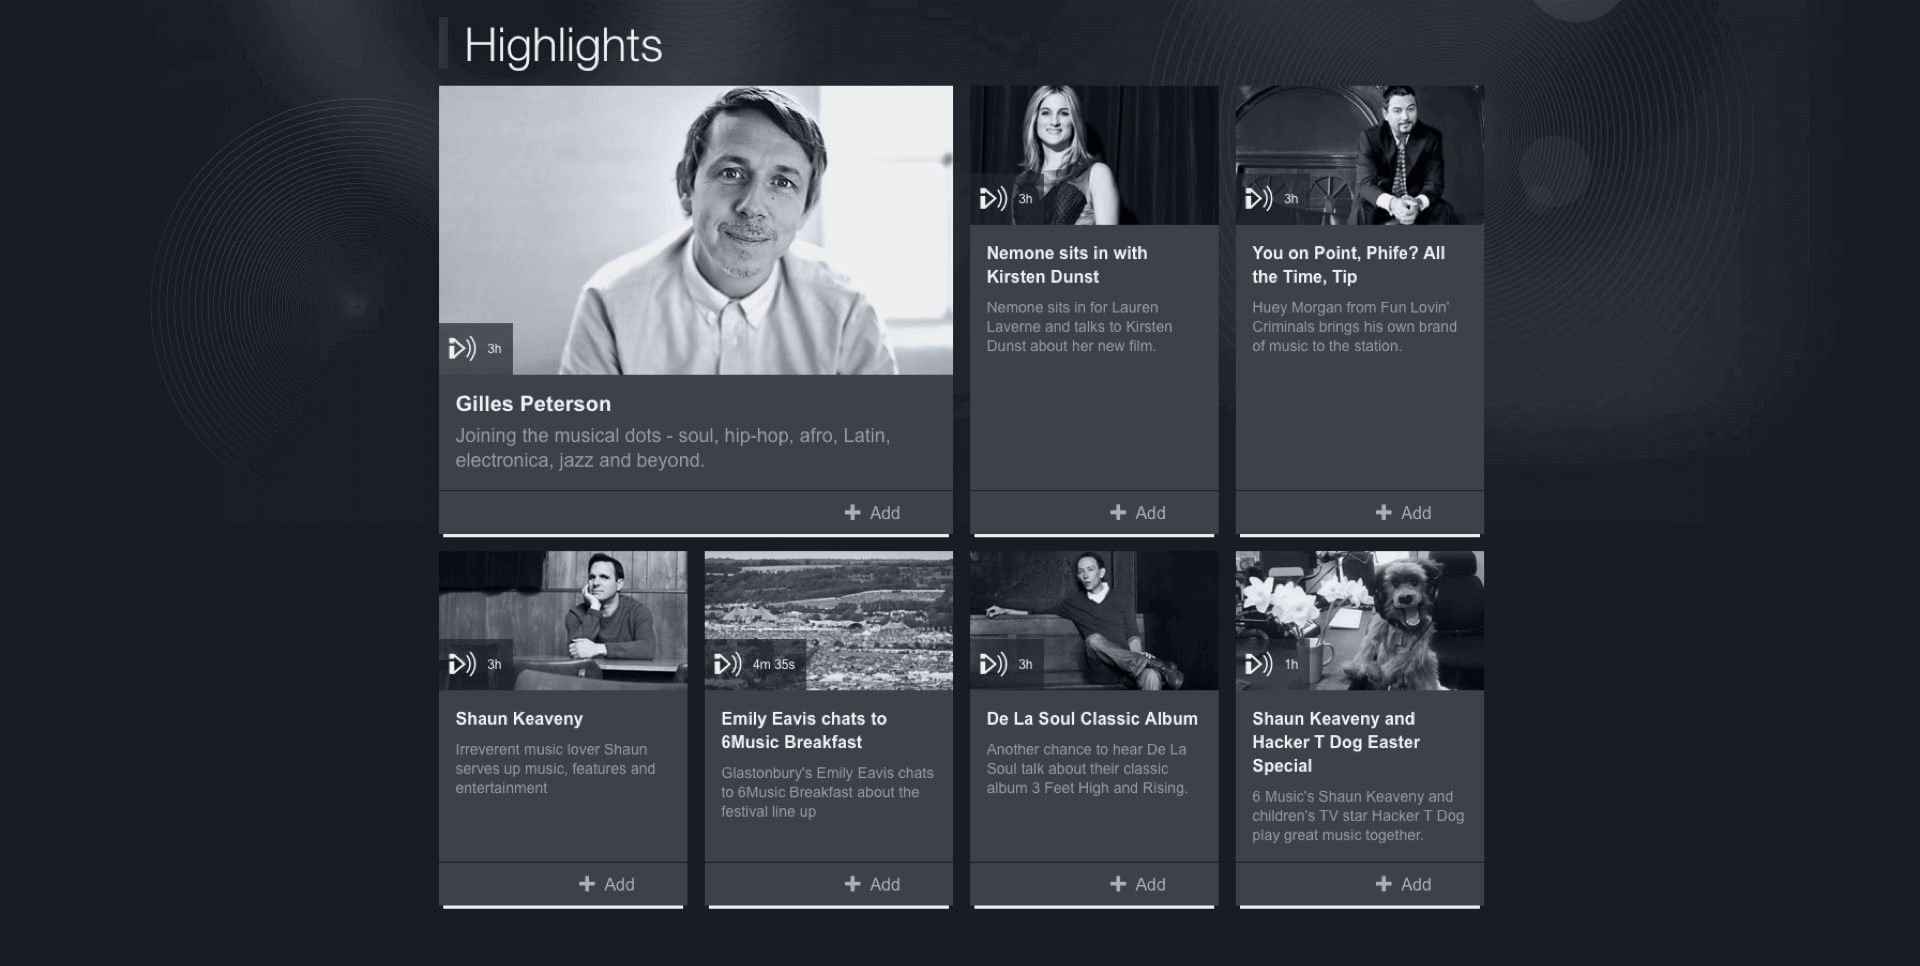
Task: Click the 4m 35s duration label
Action: point(774,664)
